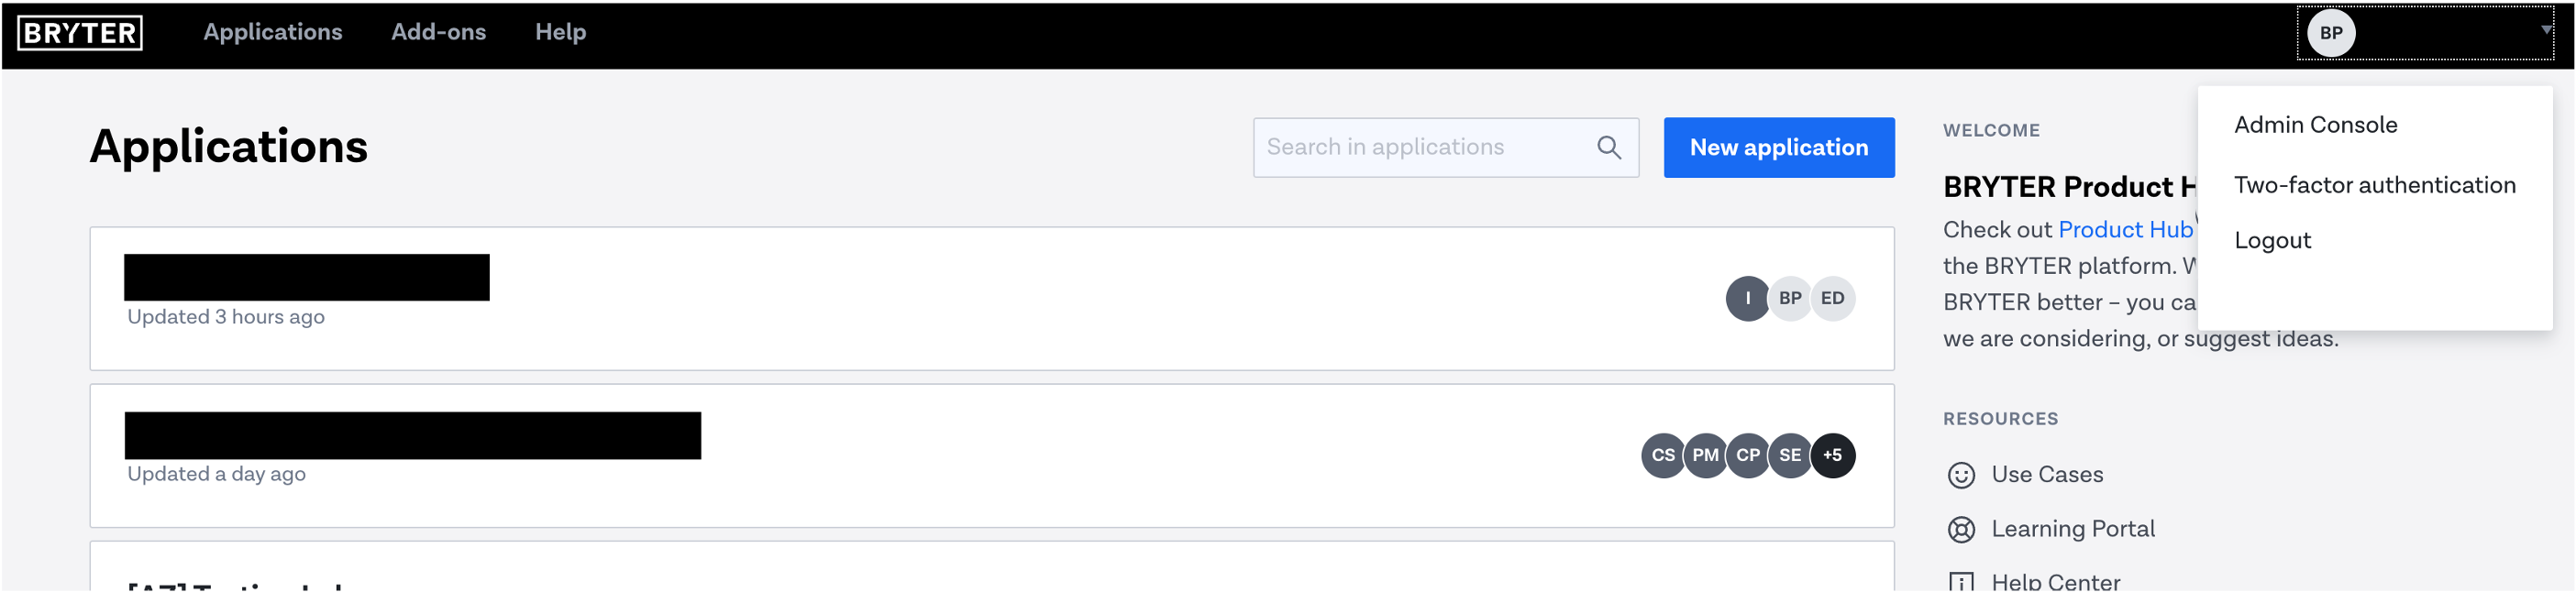Choose Two-factor authentication option
Viewport: 2576px width, 592px height.
tap(2374, 185)
